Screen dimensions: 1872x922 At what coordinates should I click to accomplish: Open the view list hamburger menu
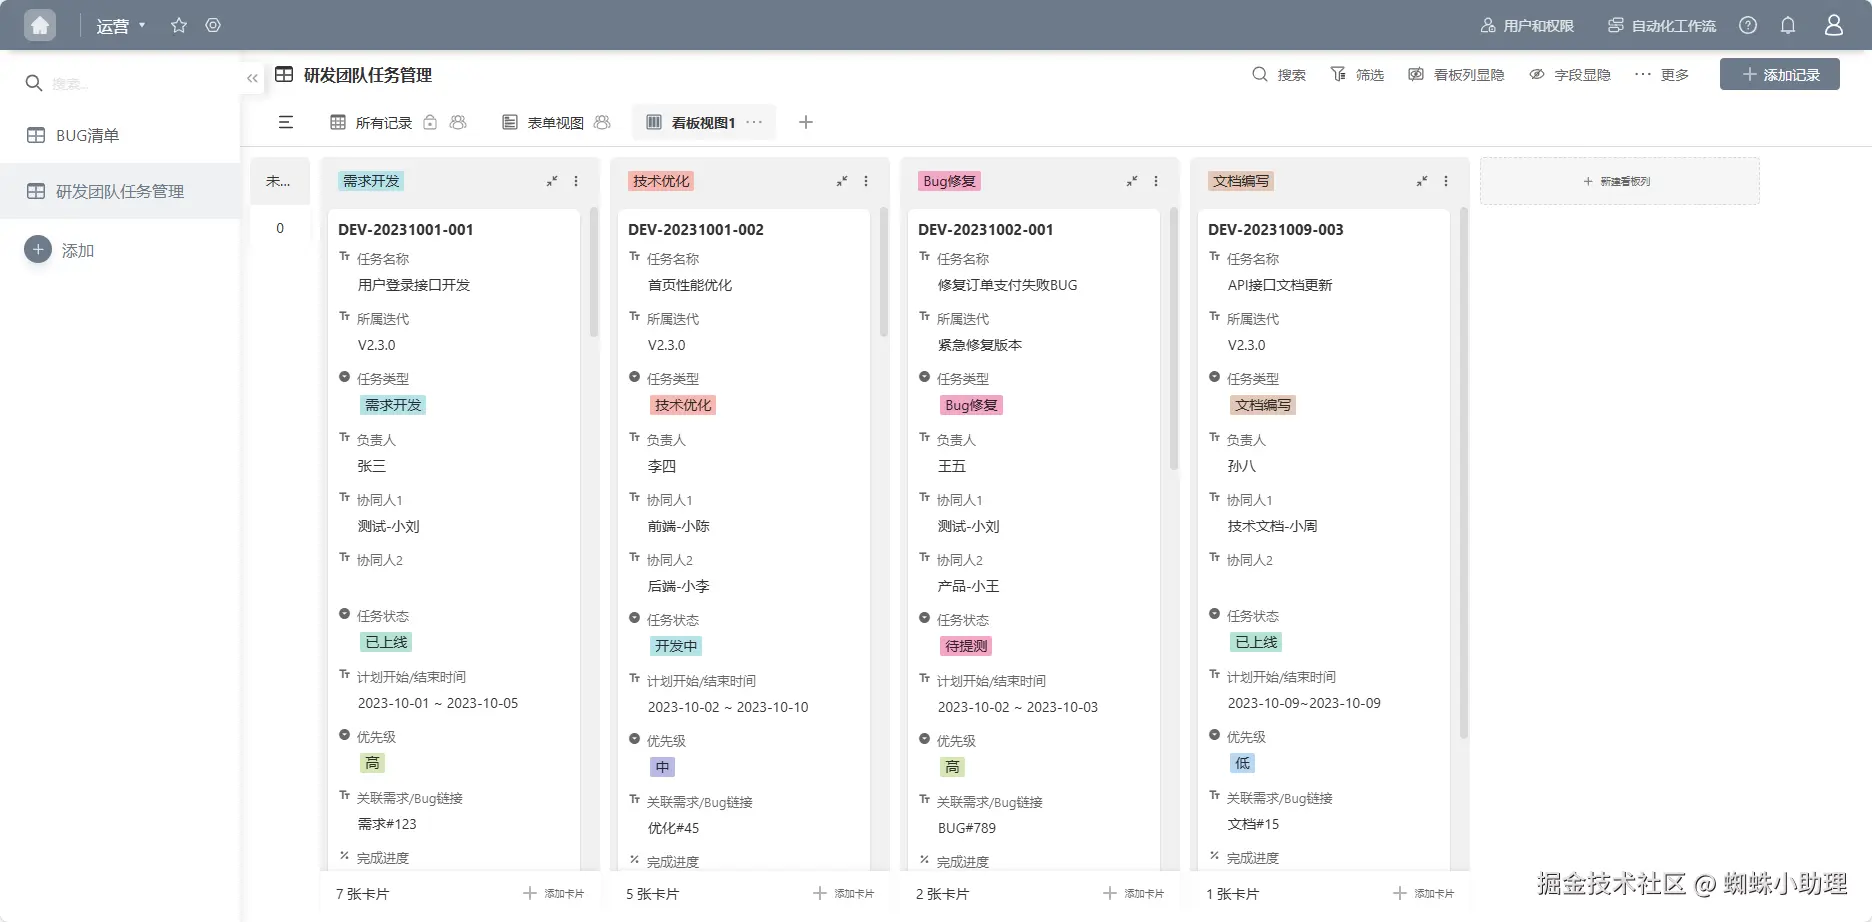[x=286, y=122]
